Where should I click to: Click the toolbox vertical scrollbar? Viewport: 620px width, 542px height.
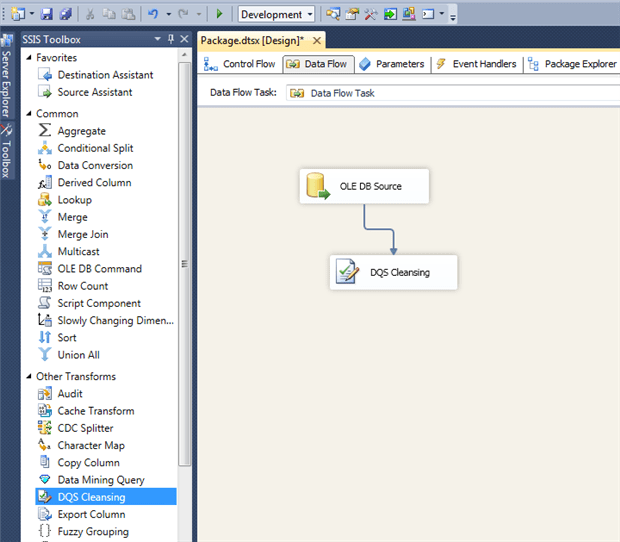[x=184, y=263]
